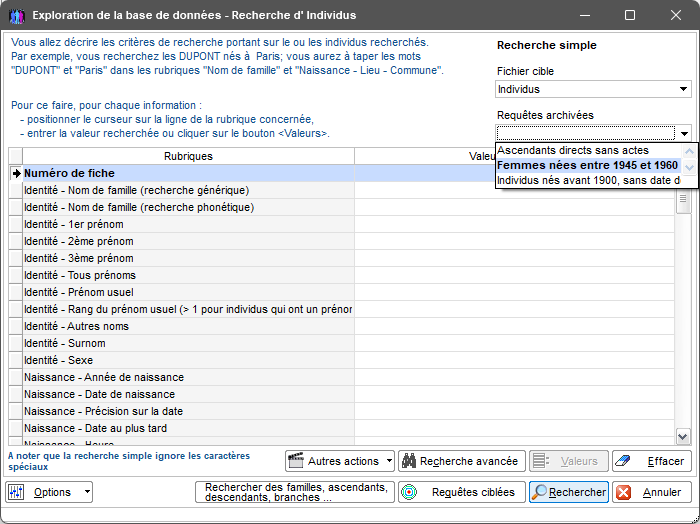Click the Requêtes ciblées button label
The image size is (700, 524).
pos(473,492)
